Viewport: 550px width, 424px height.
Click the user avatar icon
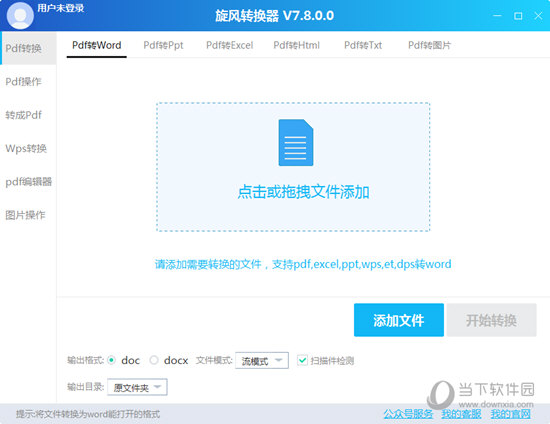pyautogui.click(x=20, y=15)
